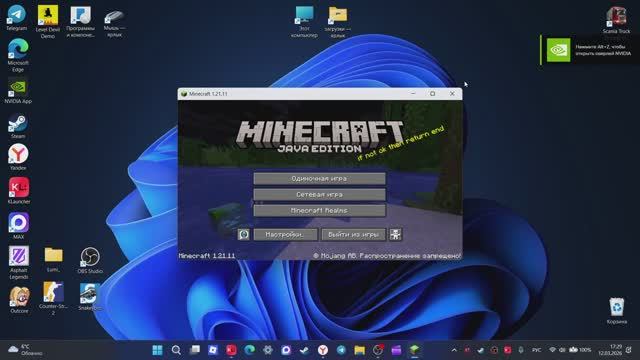Image resolution: width=640 pixels, height=360 pixels.
Task: Open Yandex browser from the taskbar
Action: 323,350
